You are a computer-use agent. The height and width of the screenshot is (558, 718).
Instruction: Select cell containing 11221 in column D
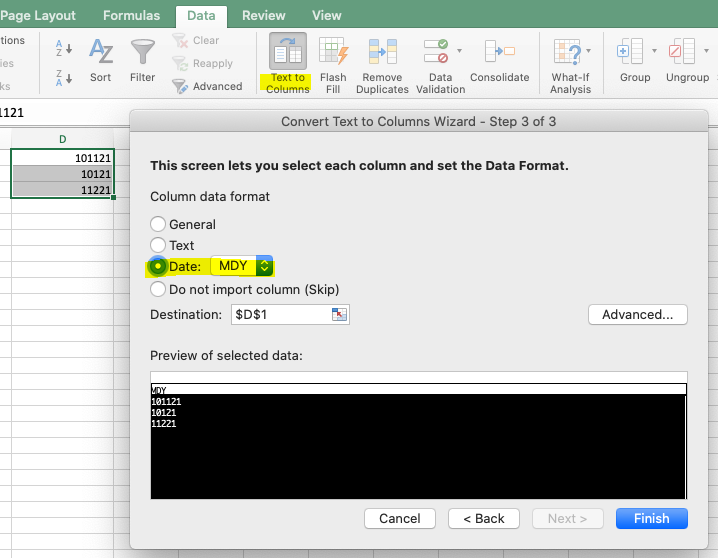pyautogui.click(x=63, y=190)
